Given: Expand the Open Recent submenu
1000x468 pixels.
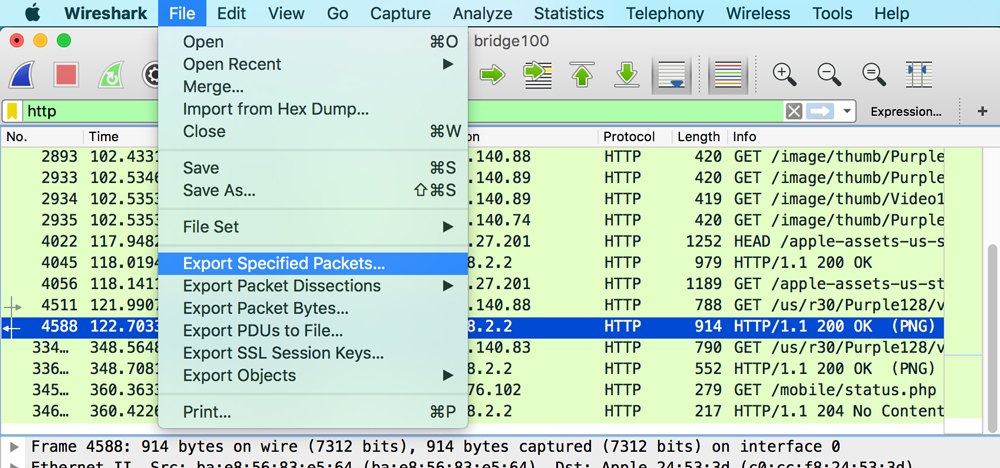Looking at the screenshot, I should click(313, 64).
